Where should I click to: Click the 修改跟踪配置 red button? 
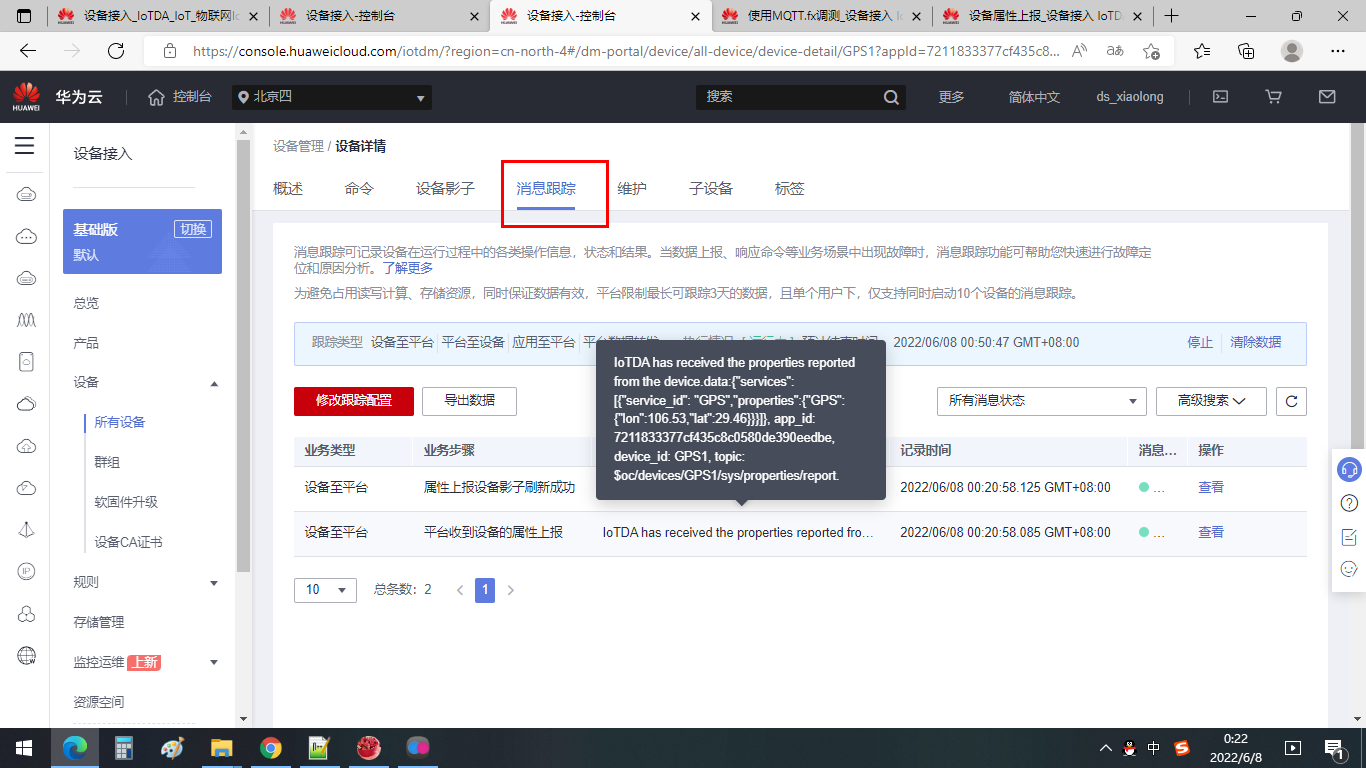pyautogui.click(x=354, y=401)
